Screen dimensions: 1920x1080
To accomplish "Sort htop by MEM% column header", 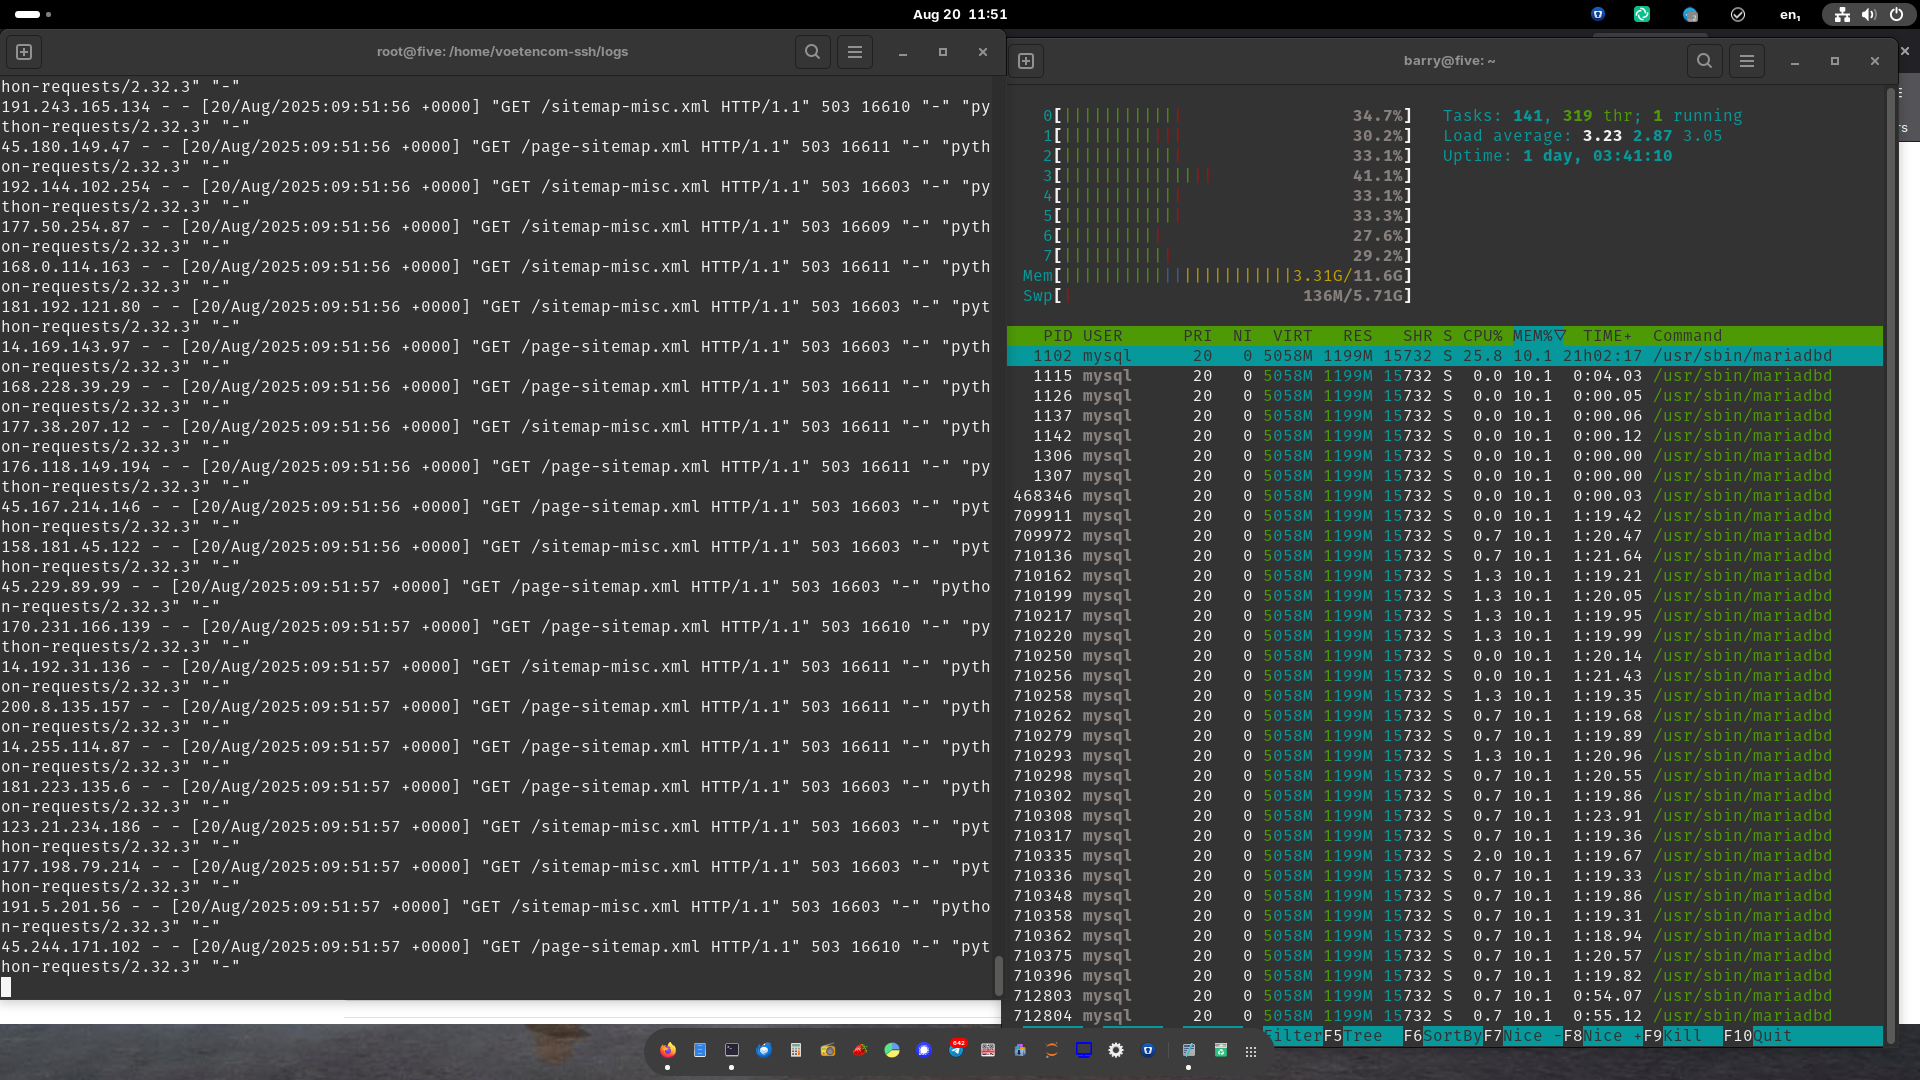I will point(1538,336).
